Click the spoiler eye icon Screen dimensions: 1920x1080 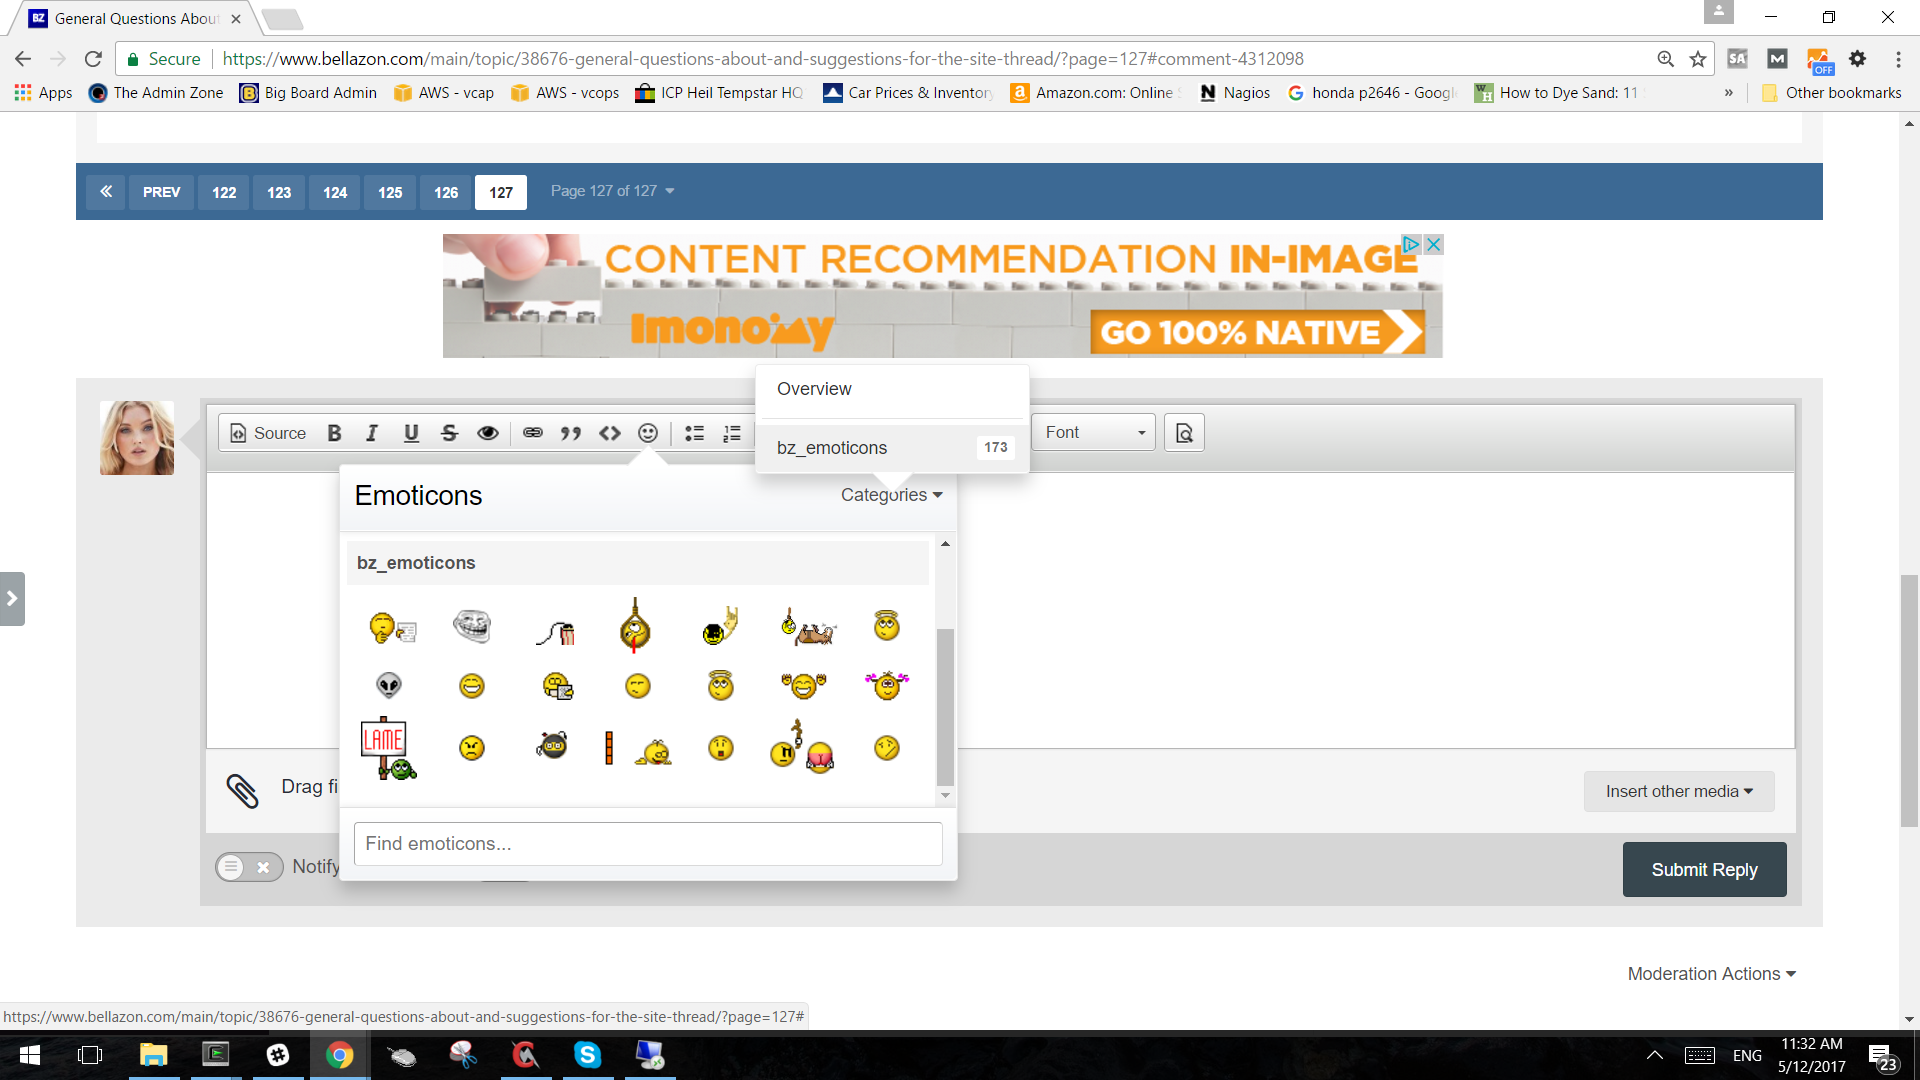point(487,433)
